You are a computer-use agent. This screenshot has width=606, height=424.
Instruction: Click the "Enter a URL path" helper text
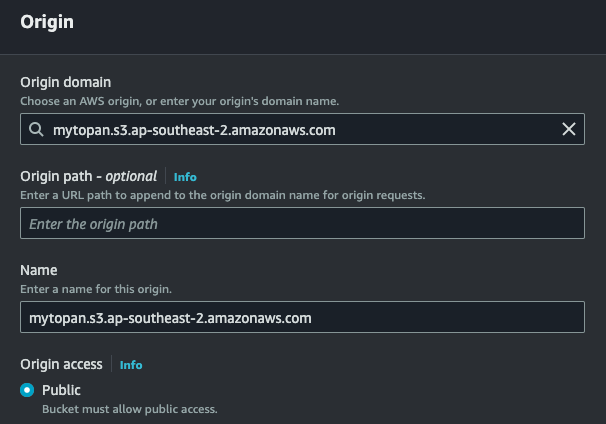pyautogui.click(x=222, y=195)
